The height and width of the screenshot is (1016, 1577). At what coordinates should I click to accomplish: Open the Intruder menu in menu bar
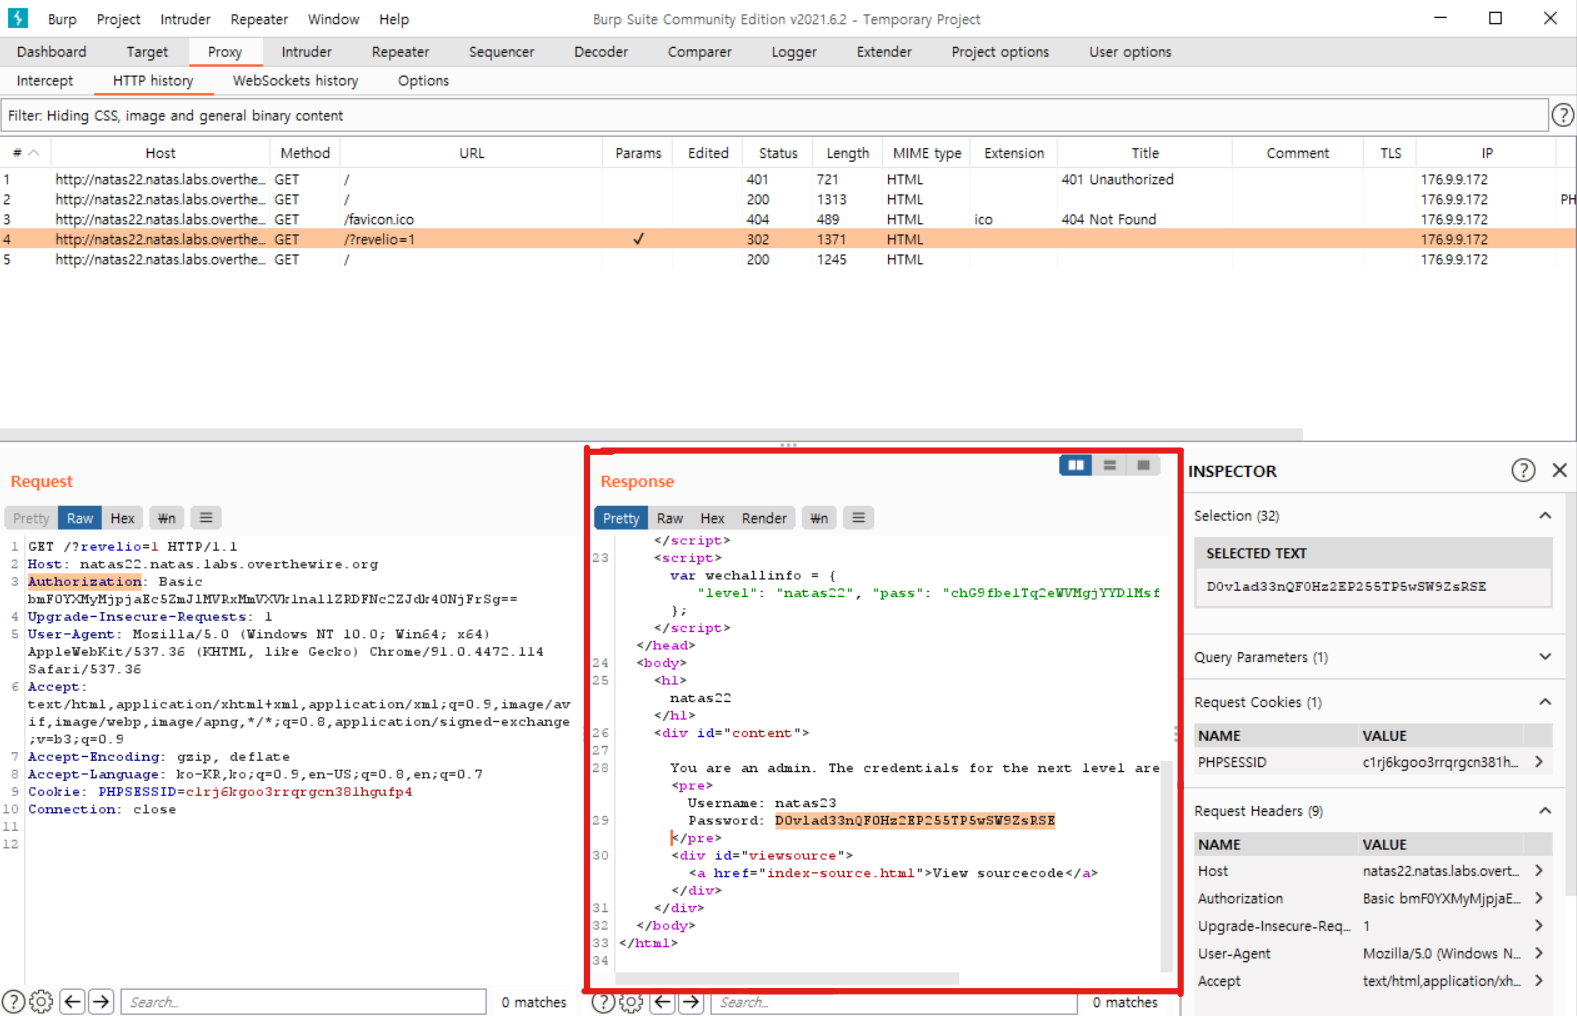click(x=185, y=19)
